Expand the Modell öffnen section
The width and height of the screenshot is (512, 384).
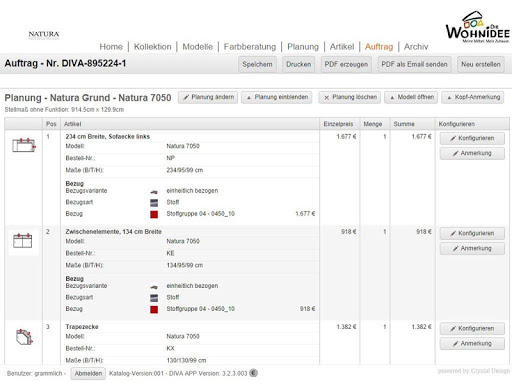tap(411, 97)
